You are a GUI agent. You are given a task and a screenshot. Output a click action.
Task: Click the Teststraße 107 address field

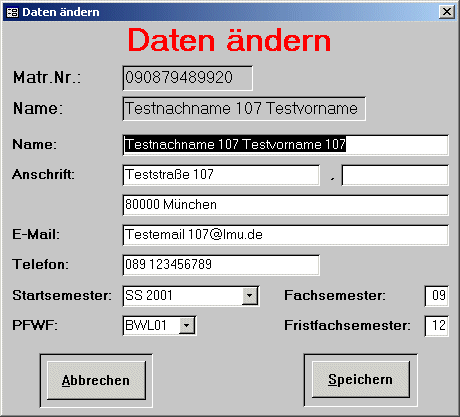(x=221, y=175)
